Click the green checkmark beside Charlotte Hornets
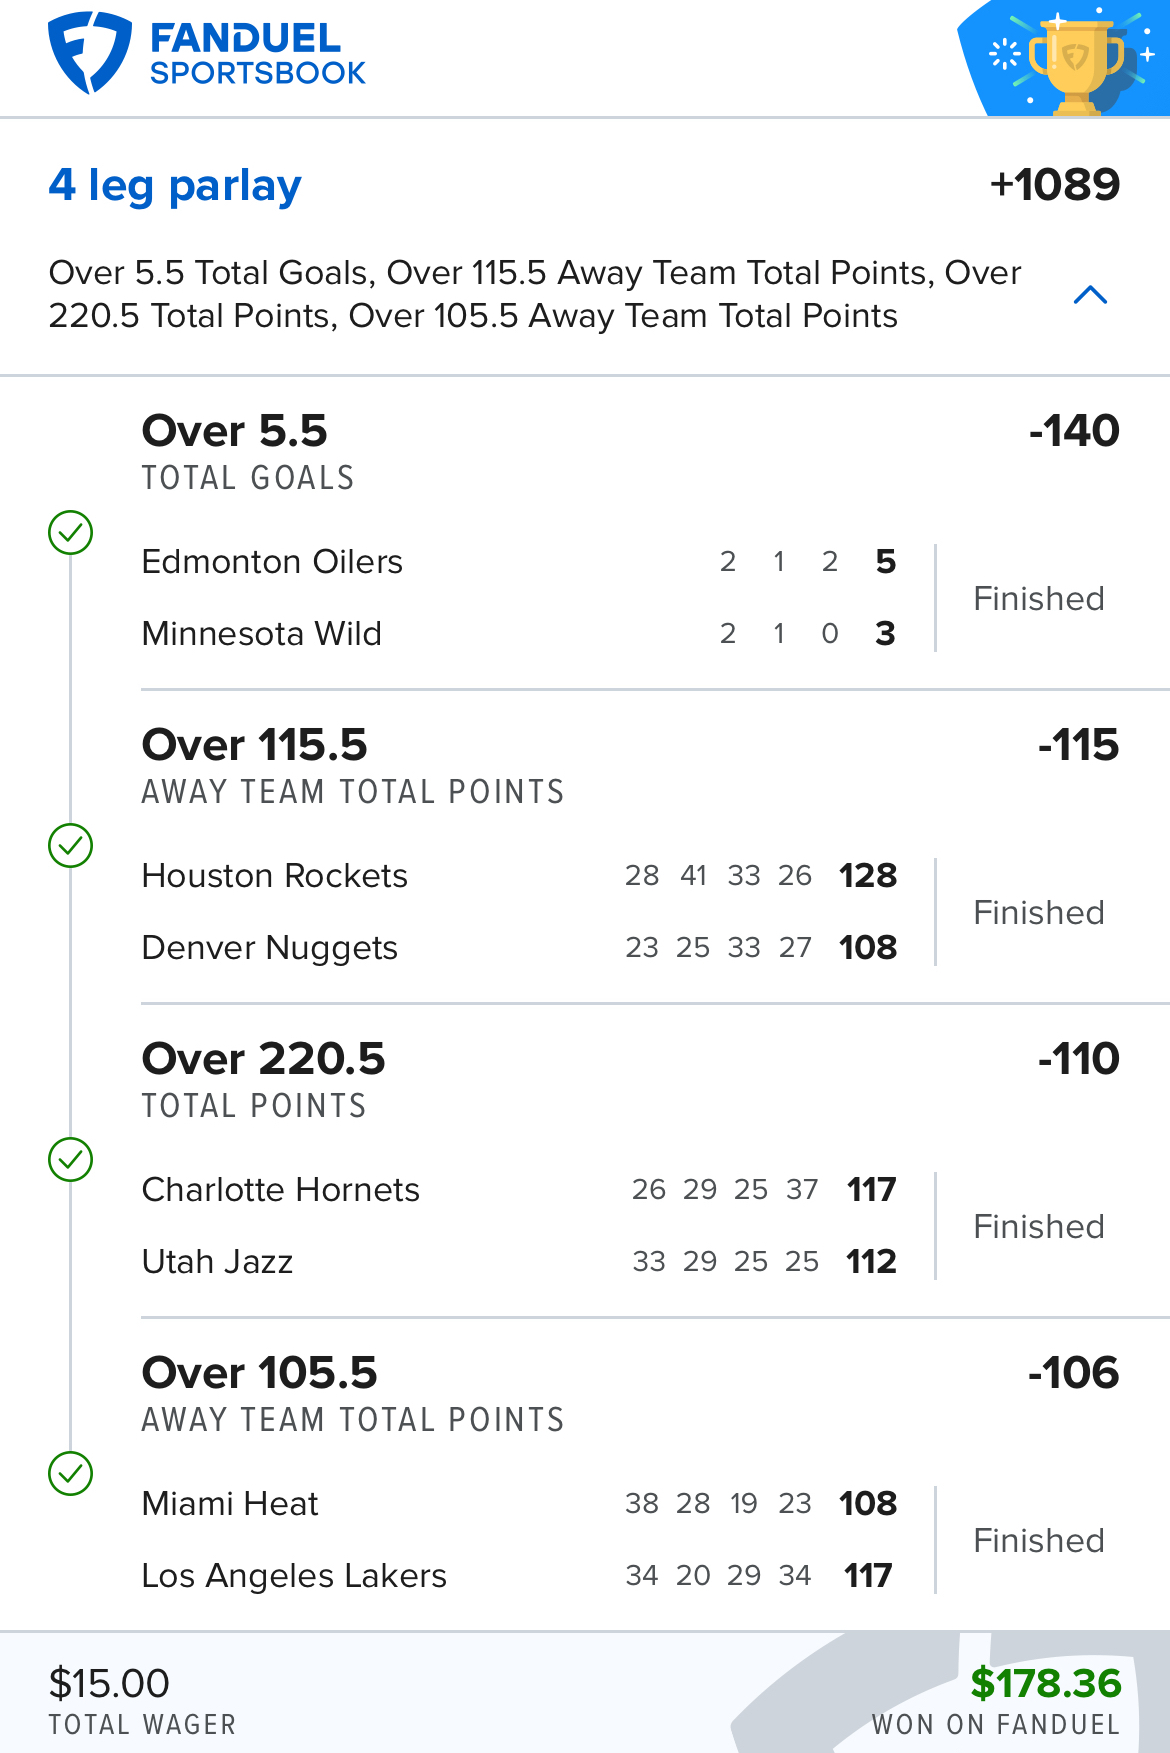The height and width of the screenshot is (1753, 1170). click(71, 1160)
